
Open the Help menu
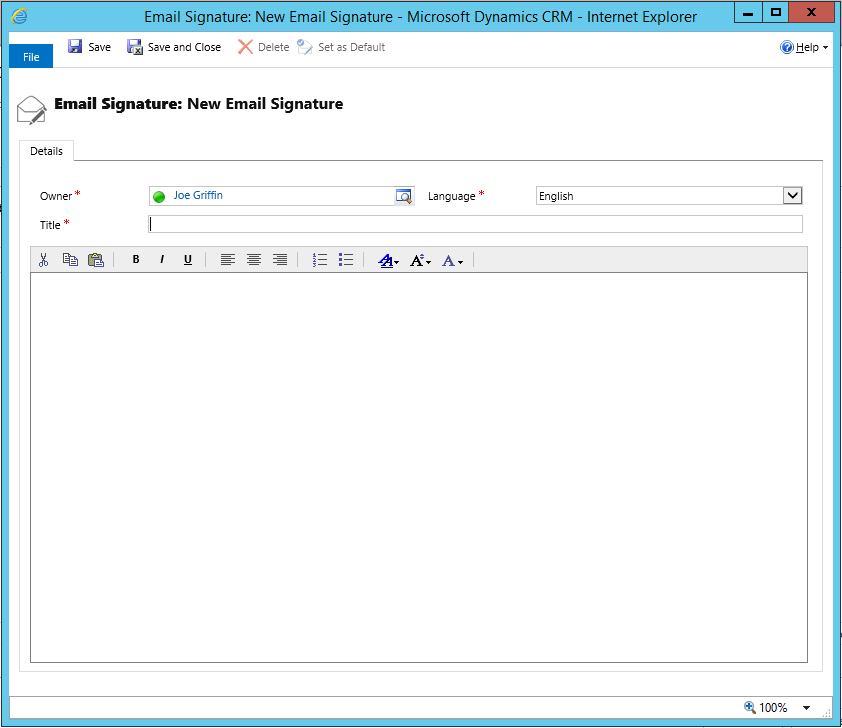[x=804, y=47]
